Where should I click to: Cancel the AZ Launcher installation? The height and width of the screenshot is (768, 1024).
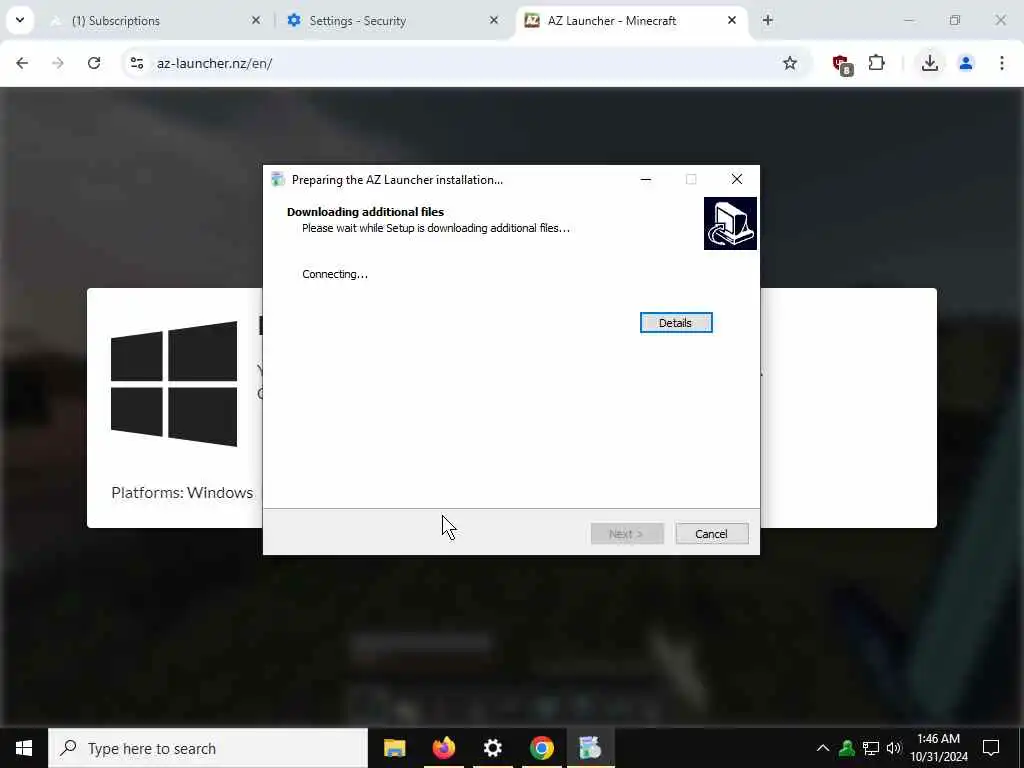[x=711, y=534]
